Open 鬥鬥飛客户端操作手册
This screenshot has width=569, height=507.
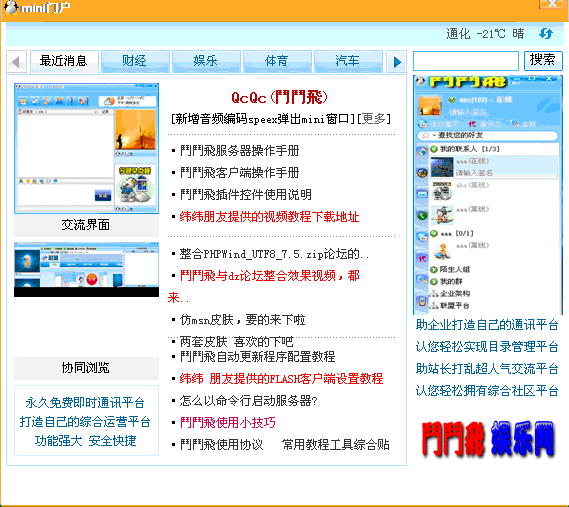pyautogui.click(x=240, y=173)
